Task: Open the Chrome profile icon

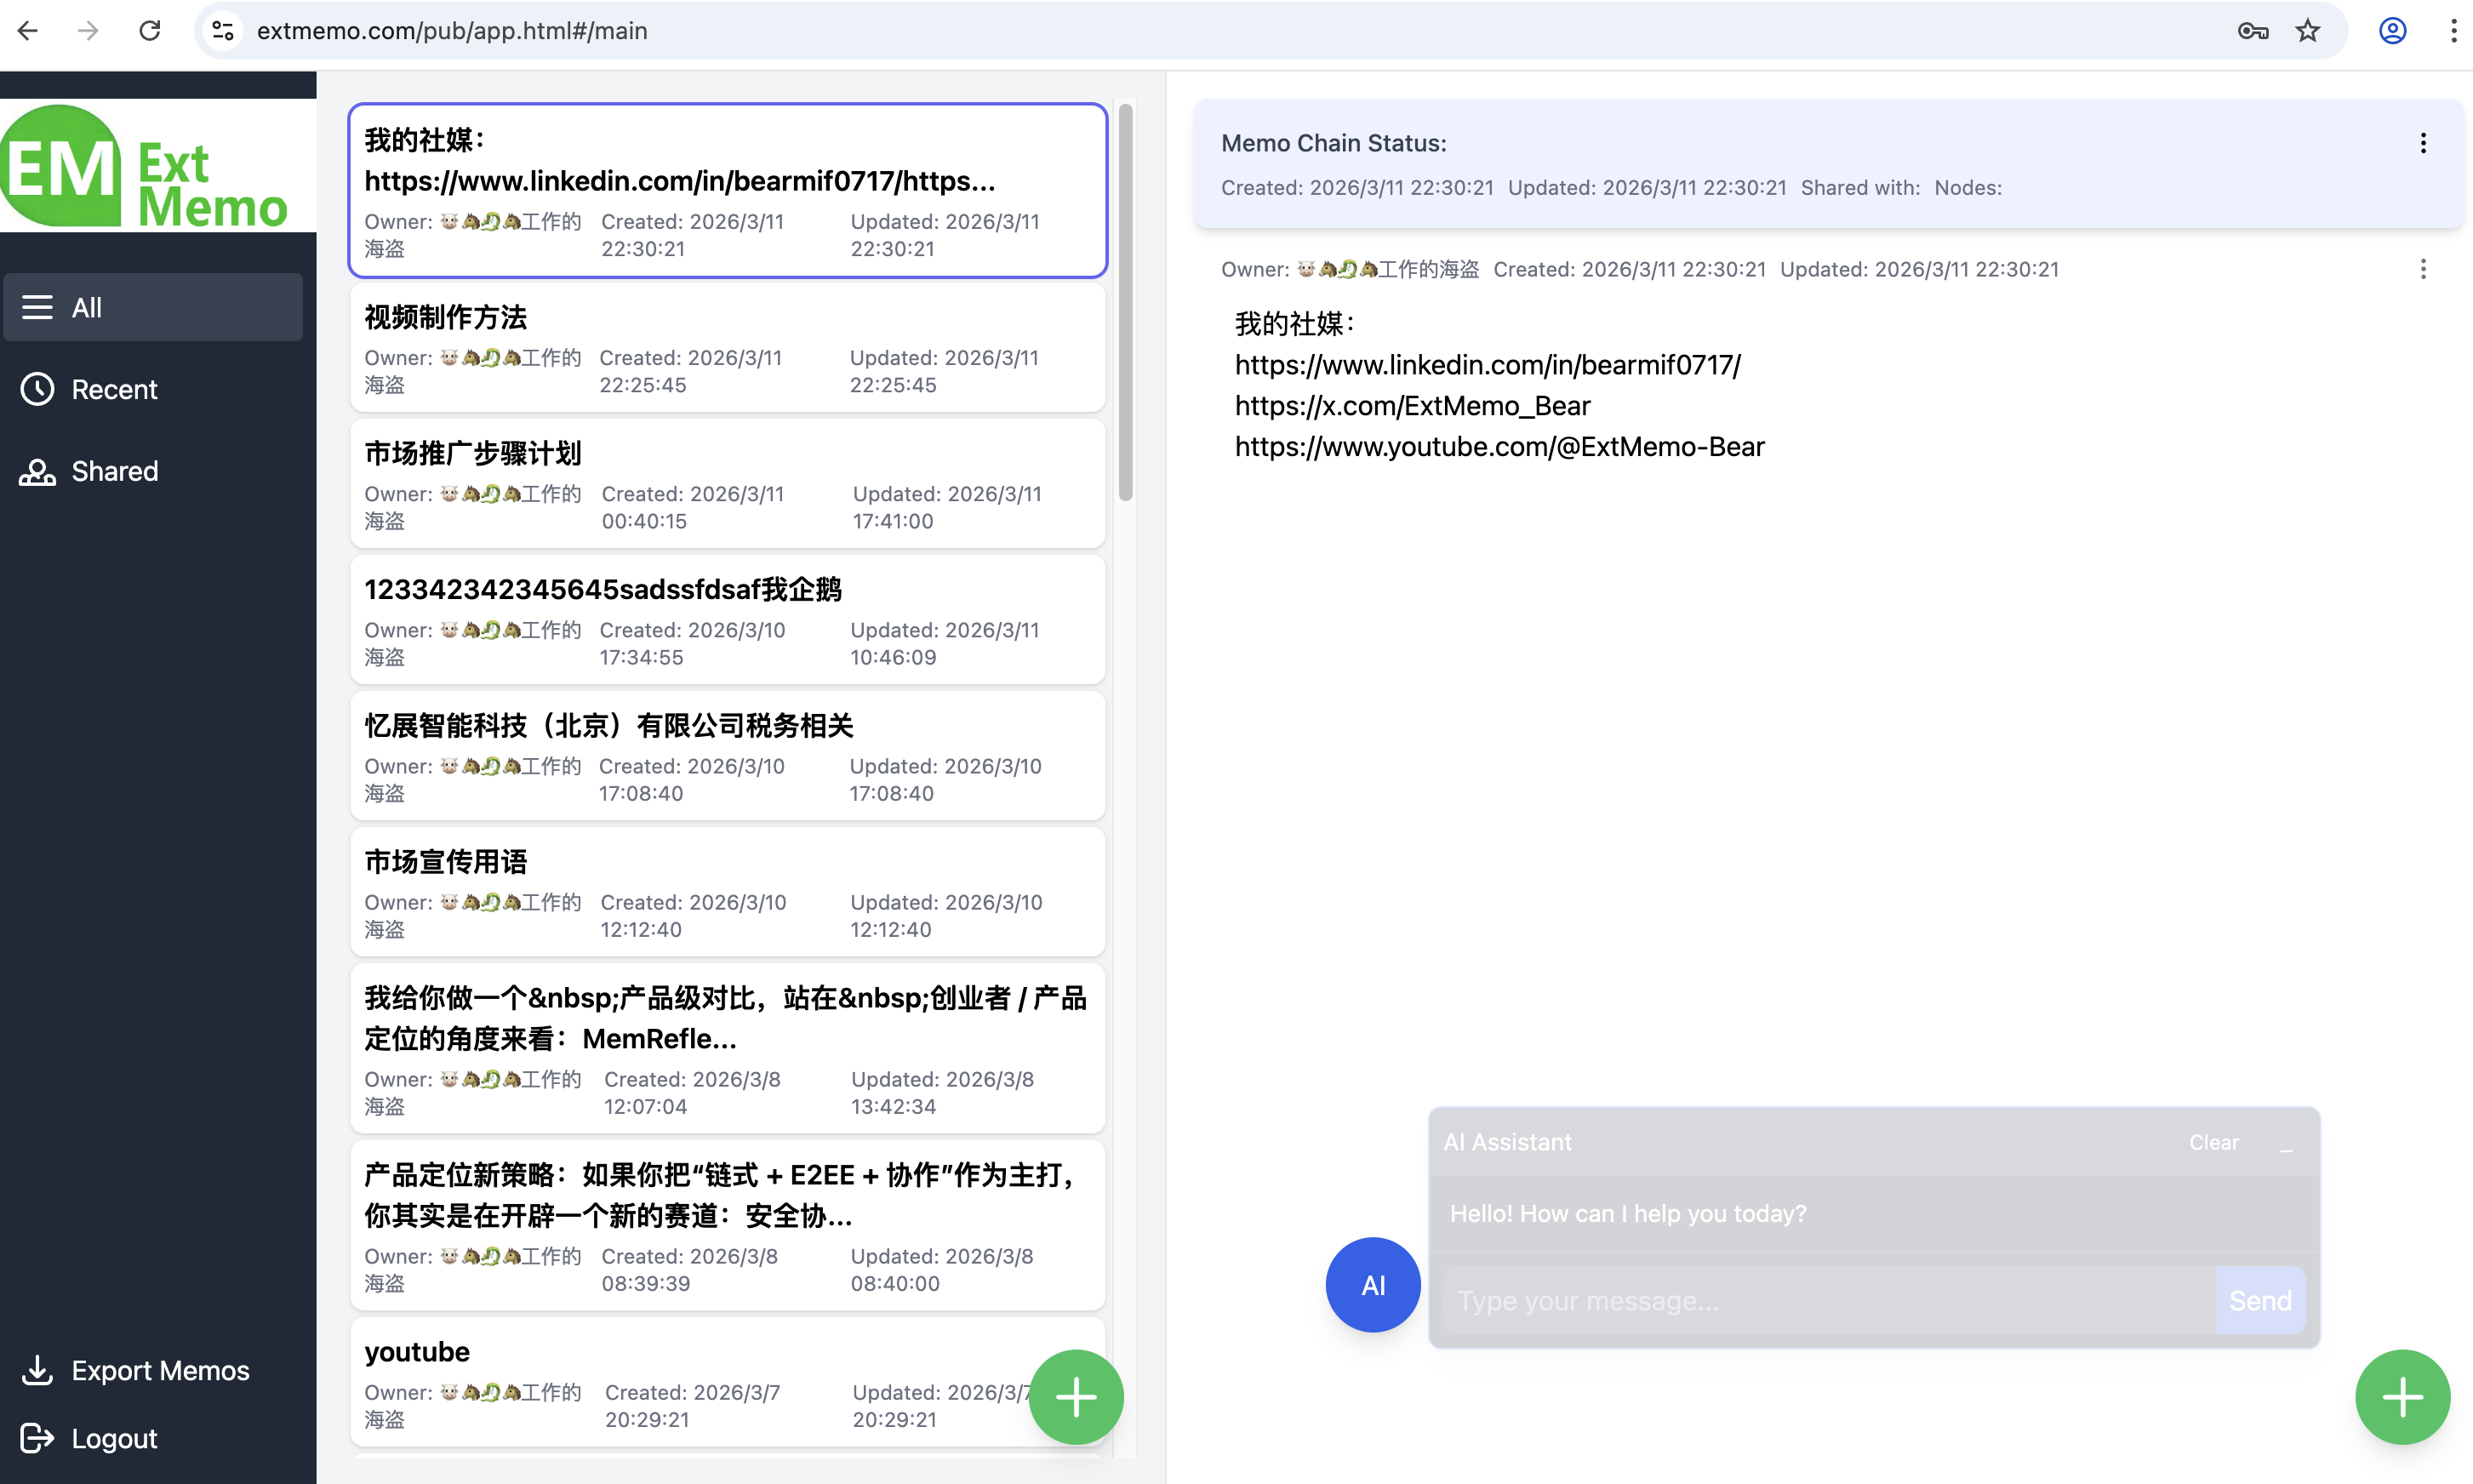Action: click(2392, 31)
